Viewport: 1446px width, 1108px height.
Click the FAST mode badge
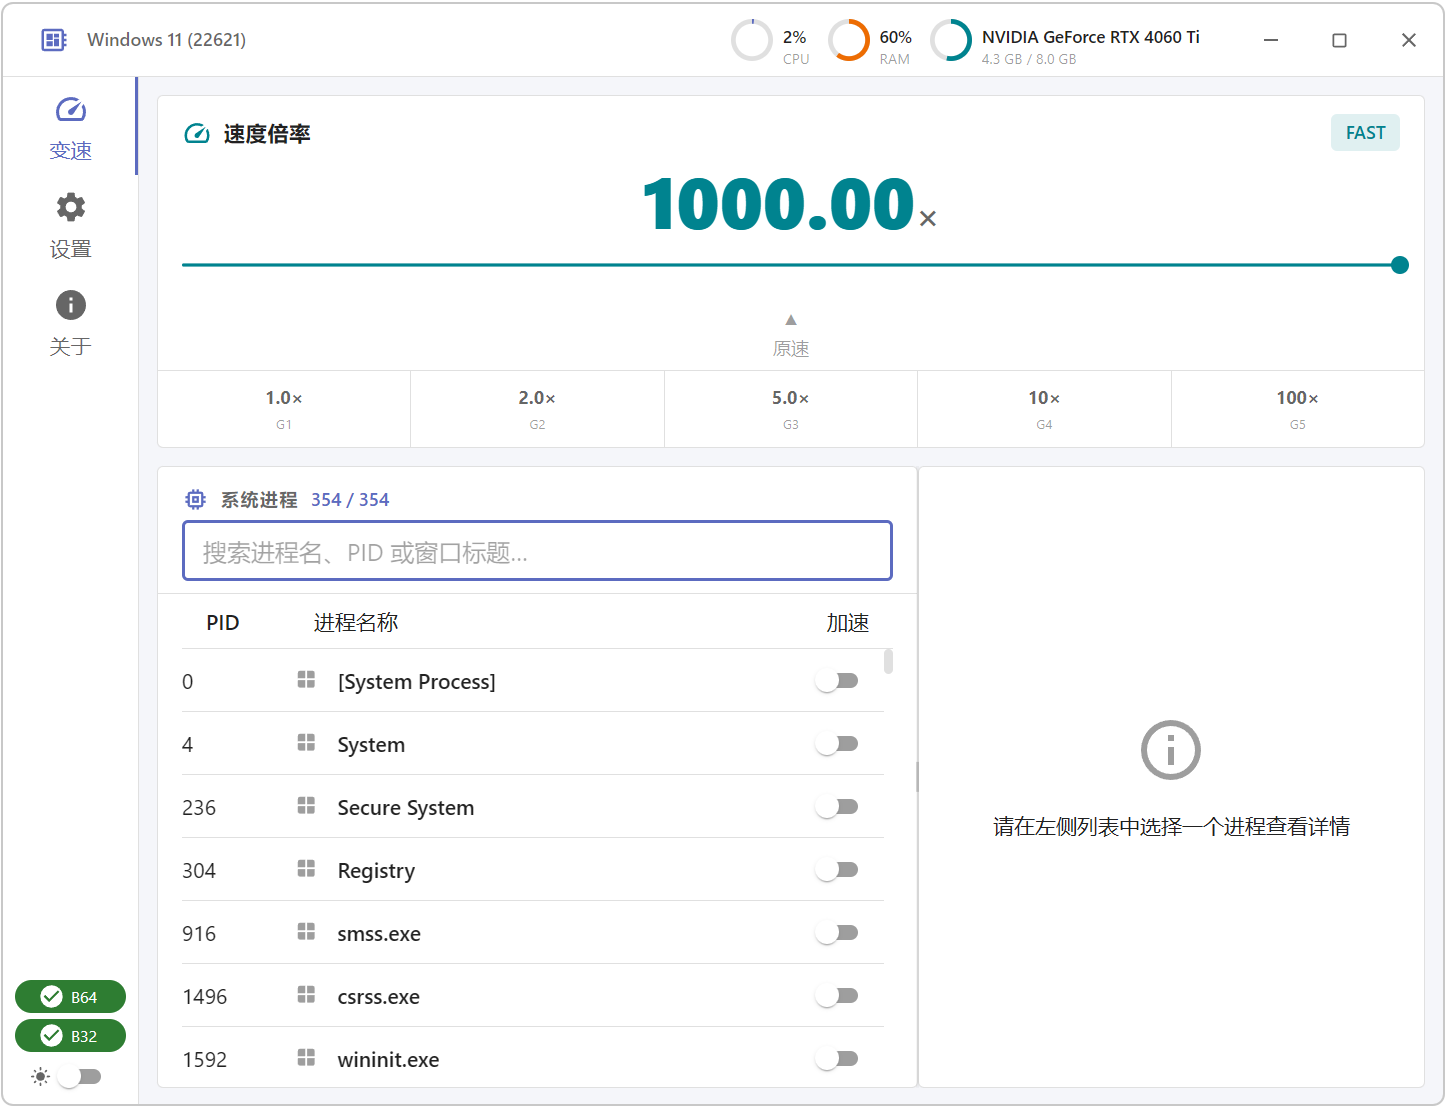(x=1365, y=133)
